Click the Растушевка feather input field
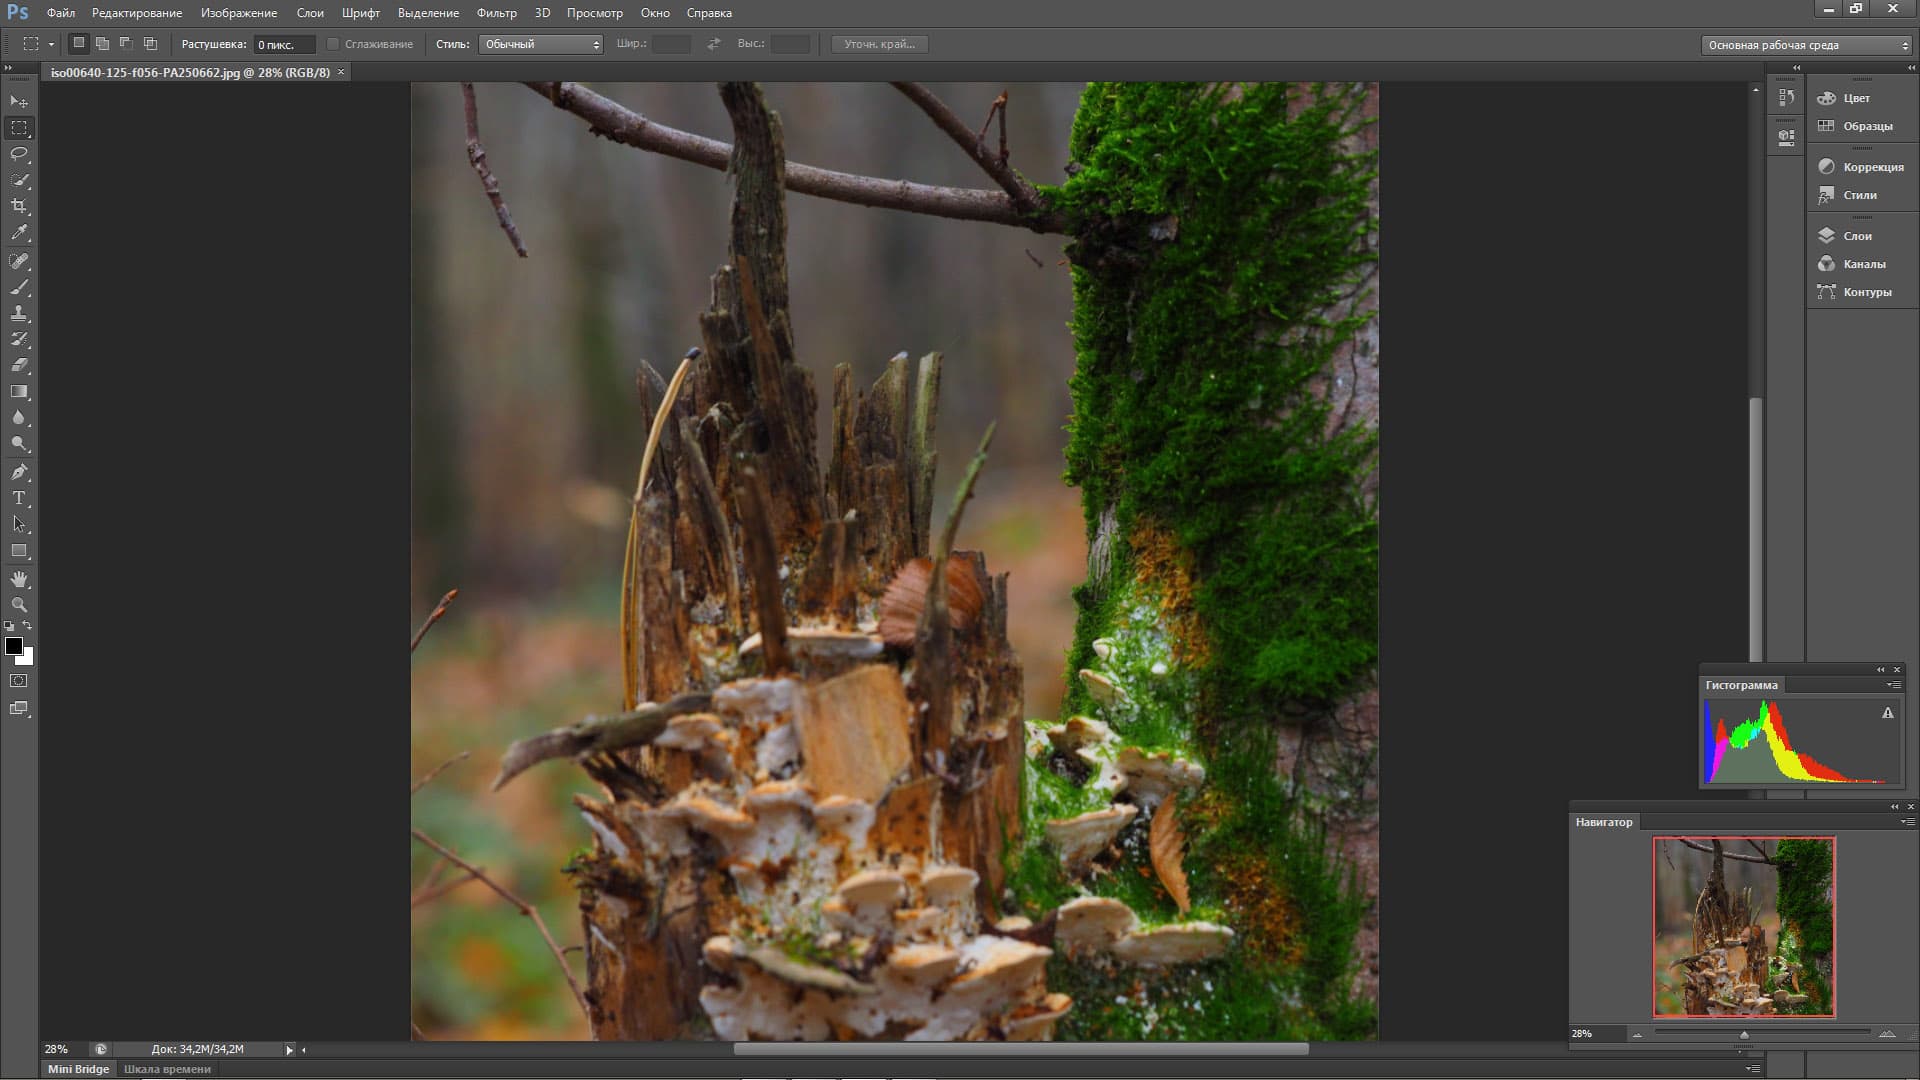 click(283, 45)
